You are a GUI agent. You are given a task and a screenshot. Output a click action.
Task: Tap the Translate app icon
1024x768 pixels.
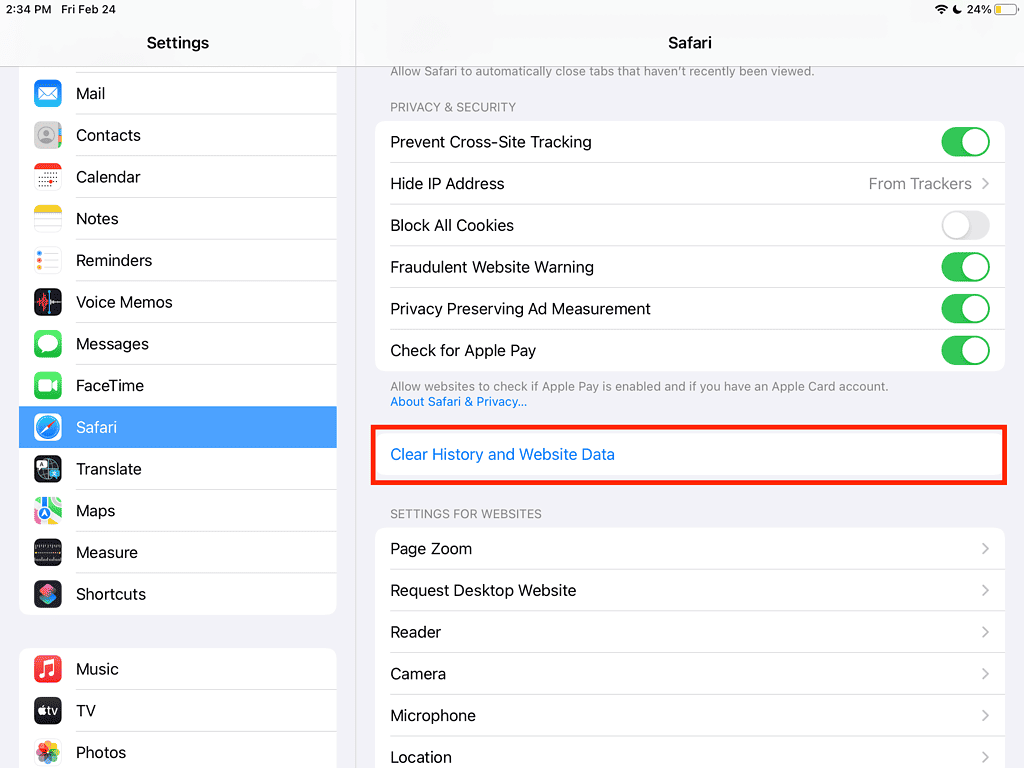pos(48,469)
